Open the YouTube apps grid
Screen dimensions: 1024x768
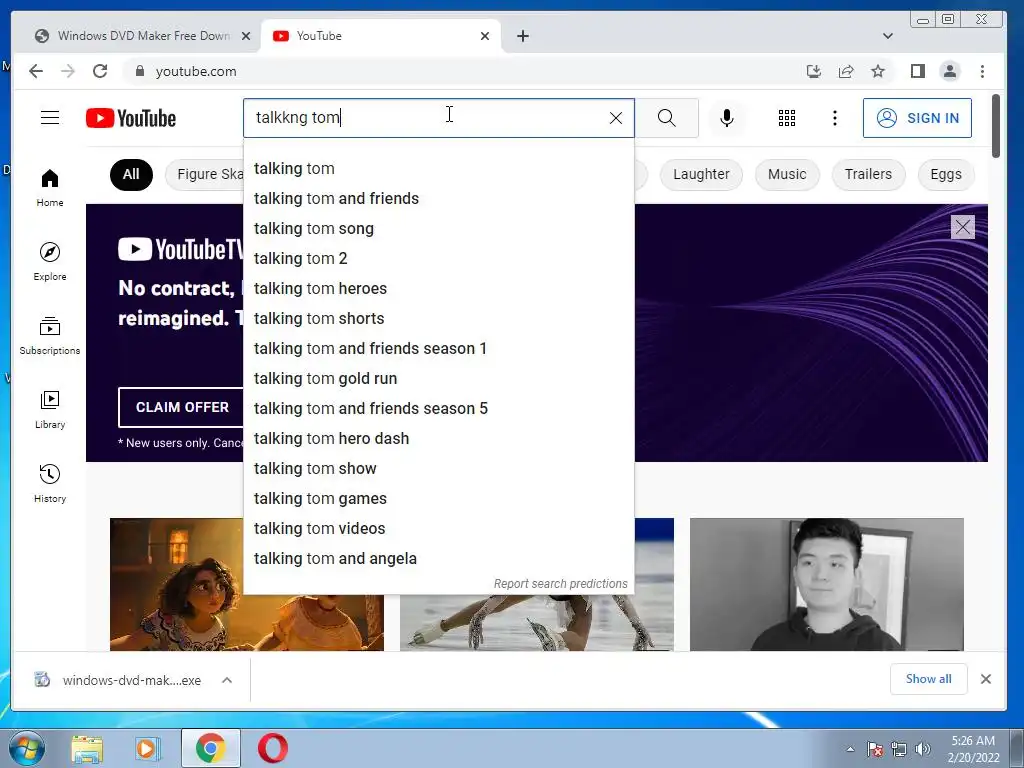click(786, 118)
